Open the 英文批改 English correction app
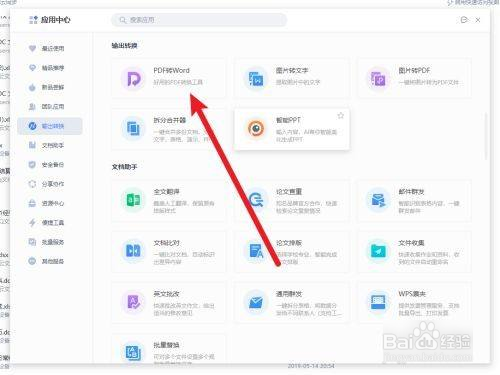The width and height of the screenshot is (500, 375). [x=169, y=302]
